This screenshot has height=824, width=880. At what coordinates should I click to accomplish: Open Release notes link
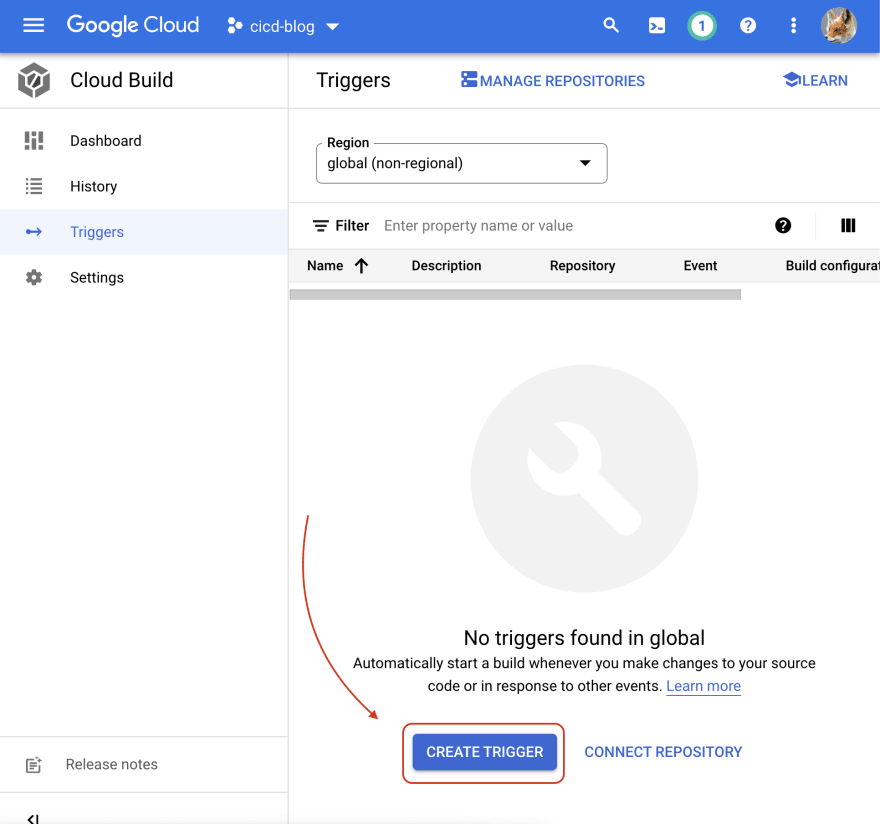pyautogui.click(x=112, y=765)
